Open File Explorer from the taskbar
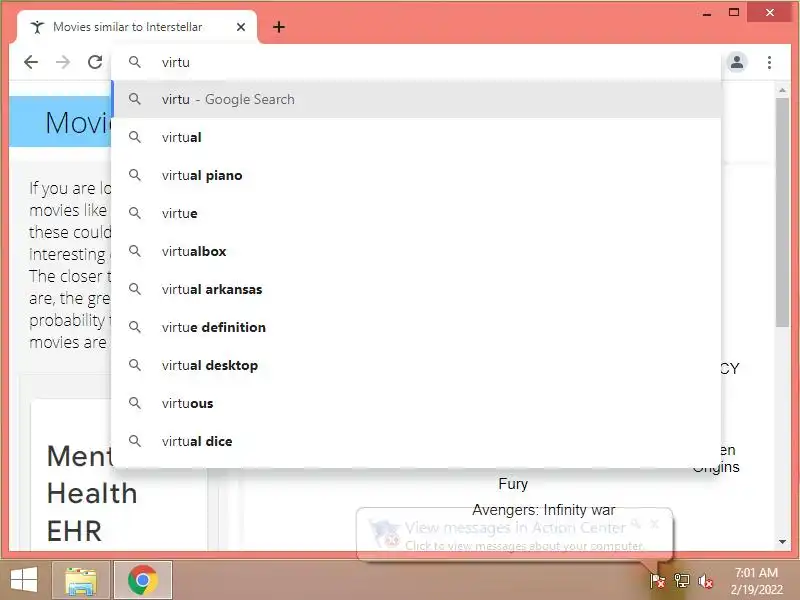This screenshot has width=800, height=600. (x=81, y=580)
